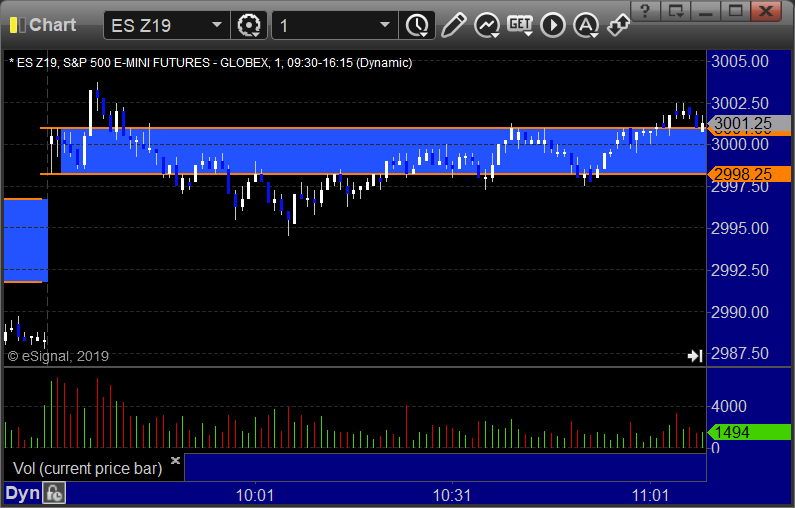Screen dimensions: 795x508
Task: Click the ES Z19 S&P 500 chart title
Action: (210, 63)
